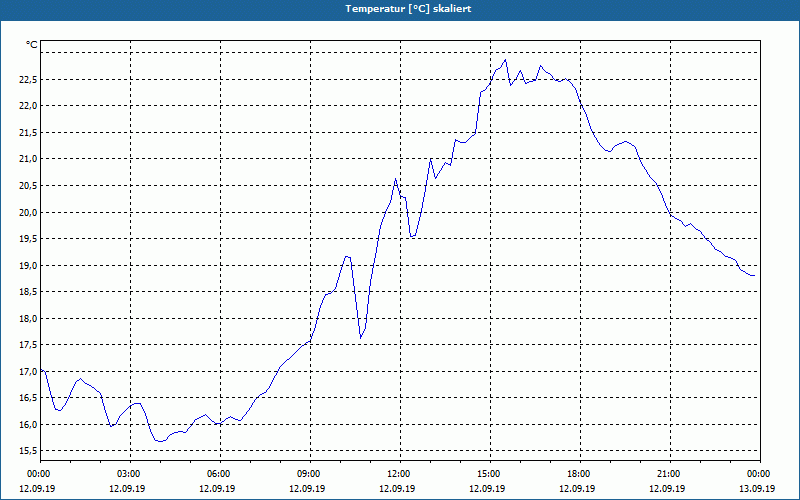Image resolution: width=800 pixels, height=500 pixels.
Task: Click the y-axis value '16,0'
Action: 29,424
